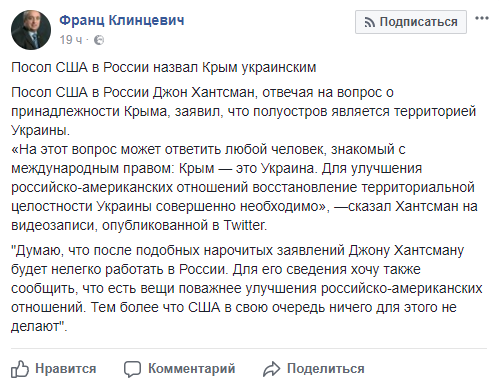Click the closing word делают". of the post
This screenshot has height=385, width=499.
pos(39,326)
